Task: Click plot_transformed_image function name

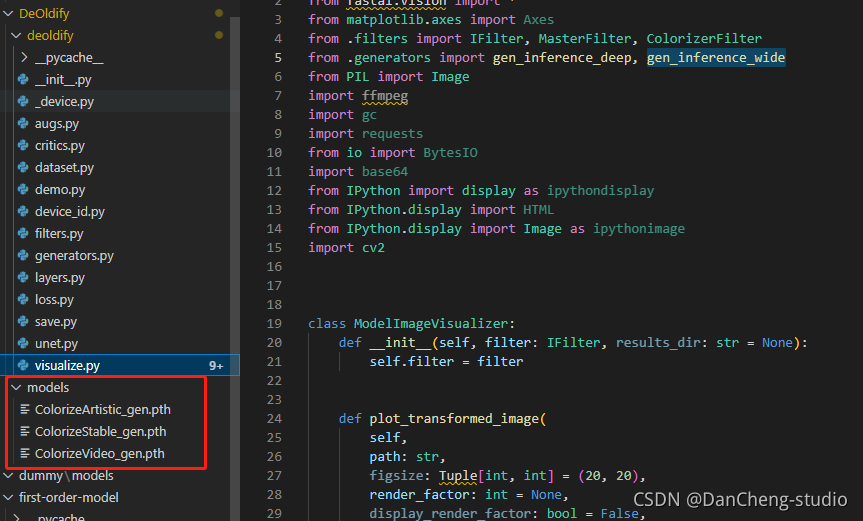Action: point(455,419)
